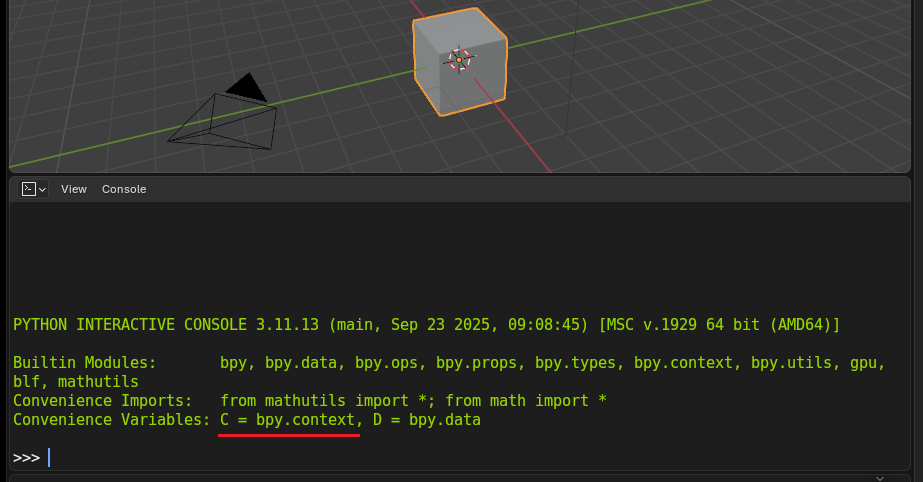Click the 'Builtin Modules:' label text
Viewport: 923px width, 482px height.
(x=85, y=363)
